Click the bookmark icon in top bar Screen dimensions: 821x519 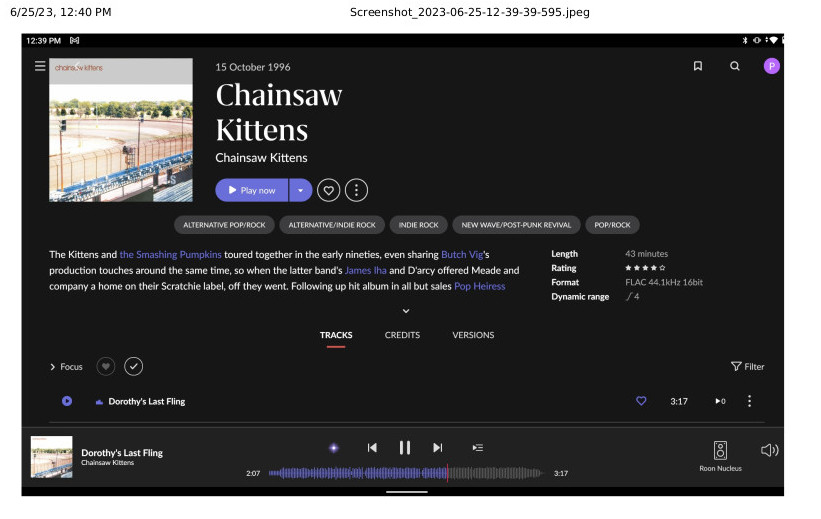click(x=697, y=66)
